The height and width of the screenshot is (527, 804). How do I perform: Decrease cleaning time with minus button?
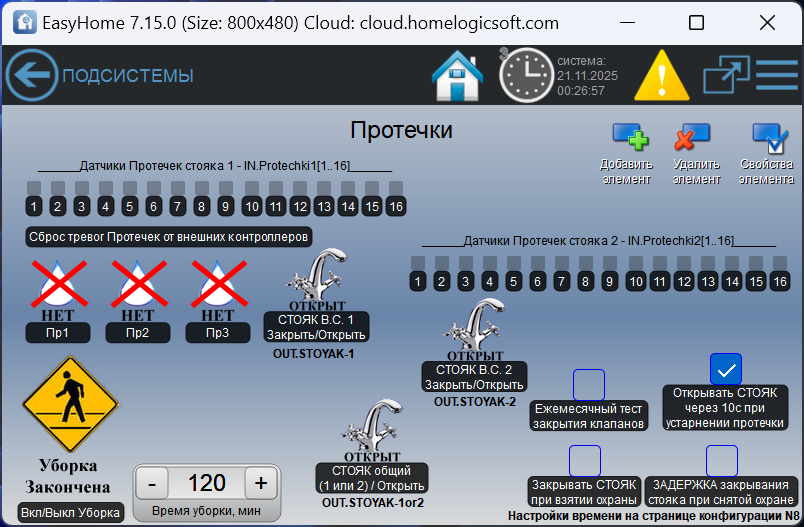click(152, 483)
